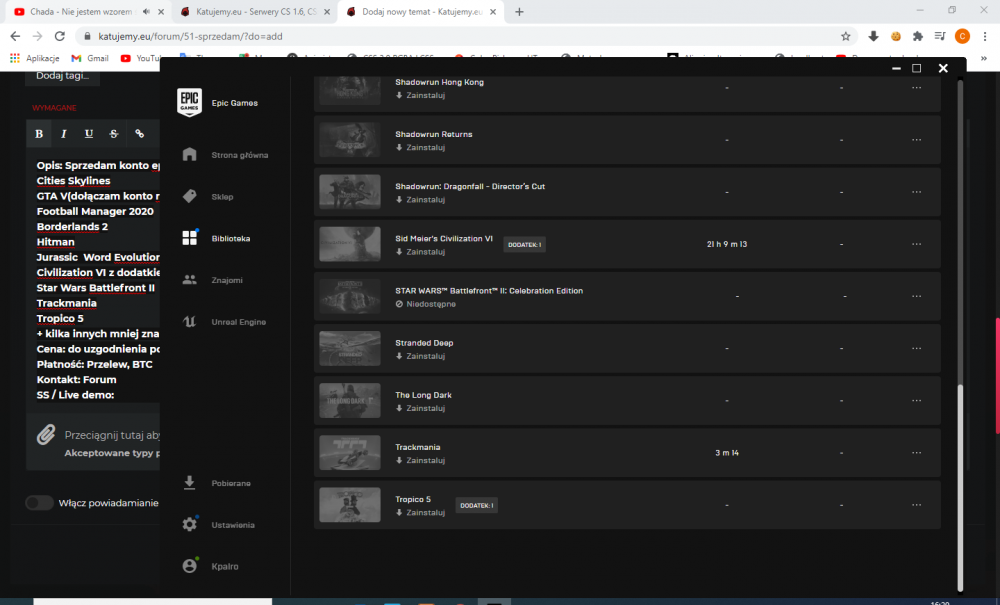Click the Niedostępne status under STAR WARS
The height and width of the screenshot is (605, 1000).
tap(425, 304)
